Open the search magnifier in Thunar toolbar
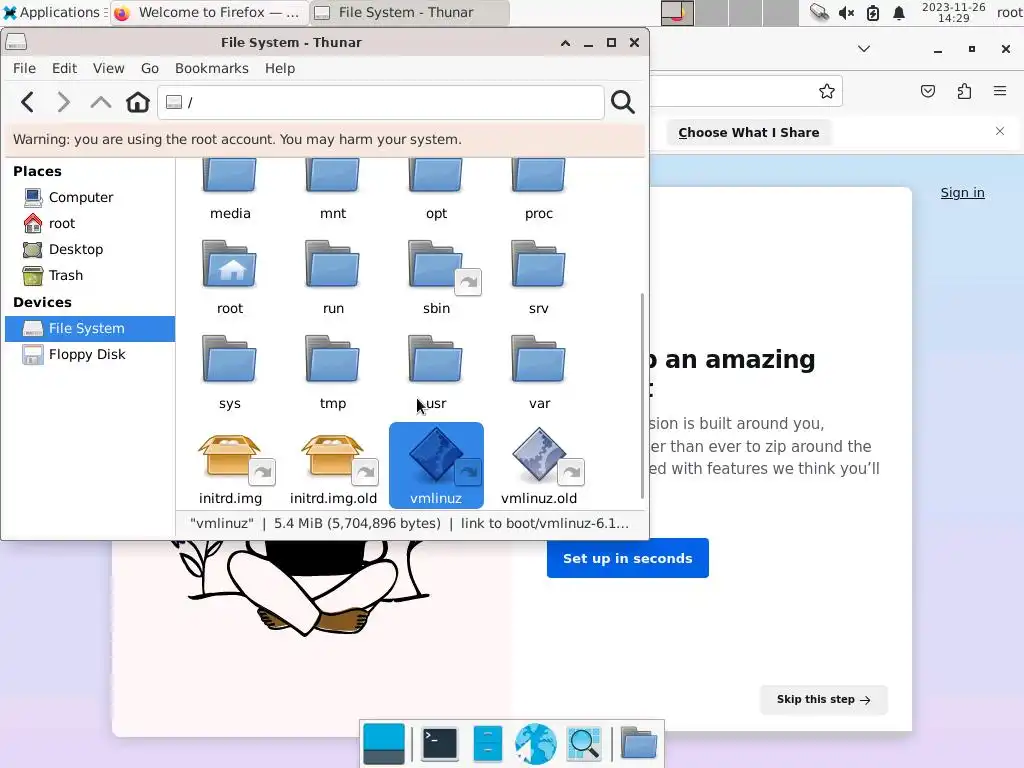The width and height of the screenshot is (1024, 768). [623, 103]
